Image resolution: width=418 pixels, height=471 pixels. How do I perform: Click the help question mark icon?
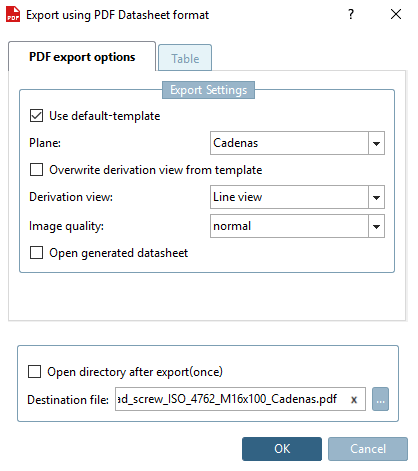(351, 14)
